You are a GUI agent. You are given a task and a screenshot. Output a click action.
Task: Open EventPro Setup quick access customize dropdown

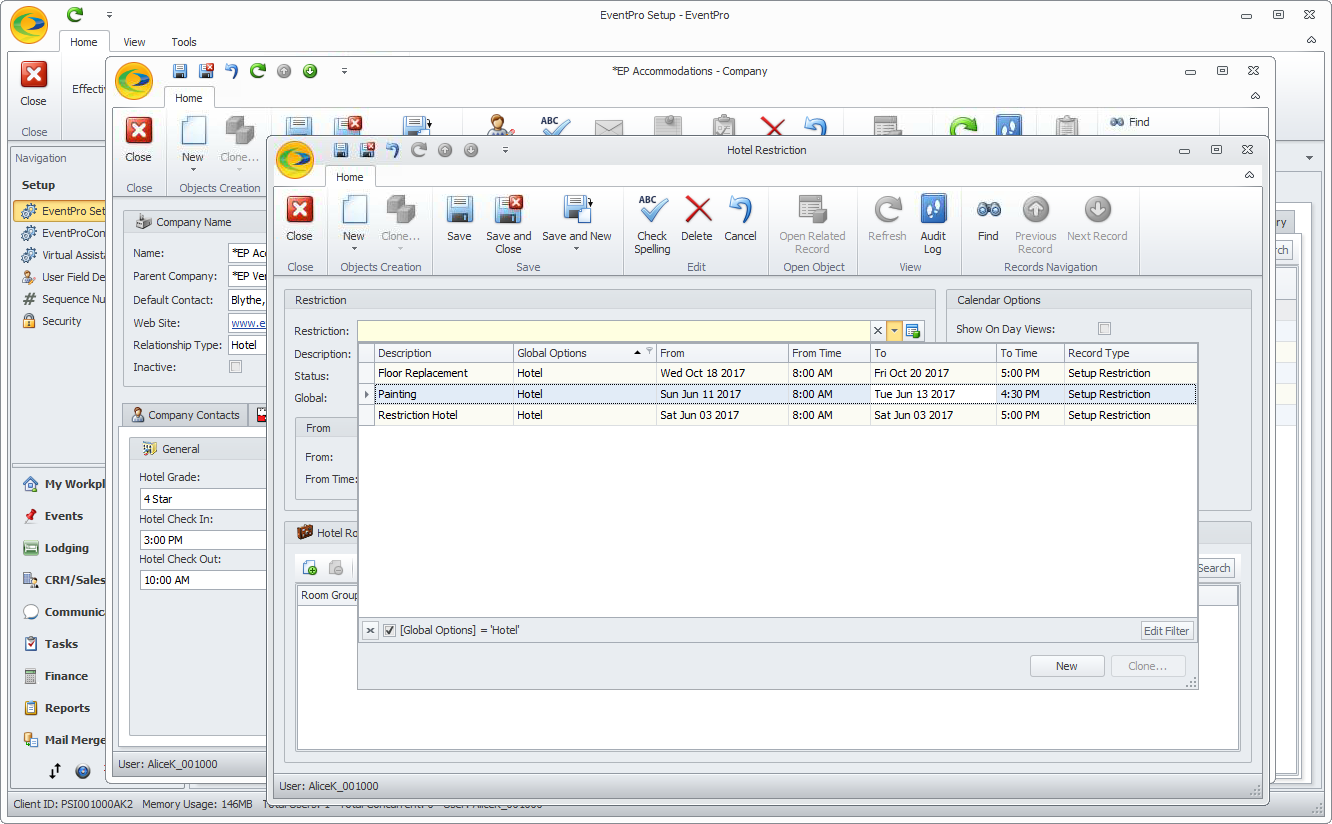click(x=109, y=14)
